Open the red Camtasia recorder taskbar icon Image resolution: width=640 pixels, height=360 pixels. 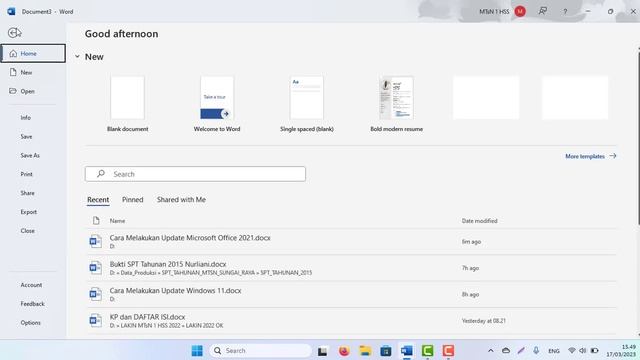click(448, 351)
